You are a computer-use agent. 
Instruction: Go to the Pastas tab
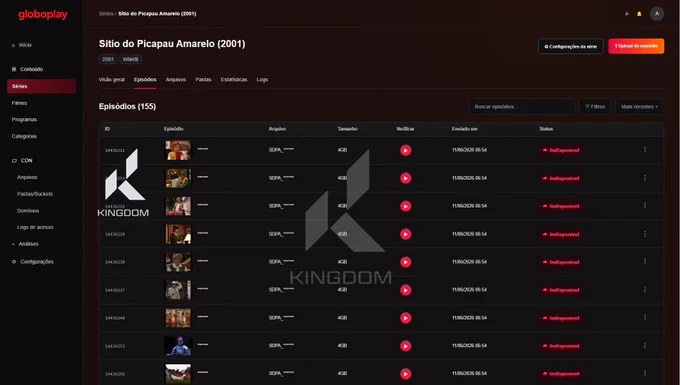click(203, 80)
